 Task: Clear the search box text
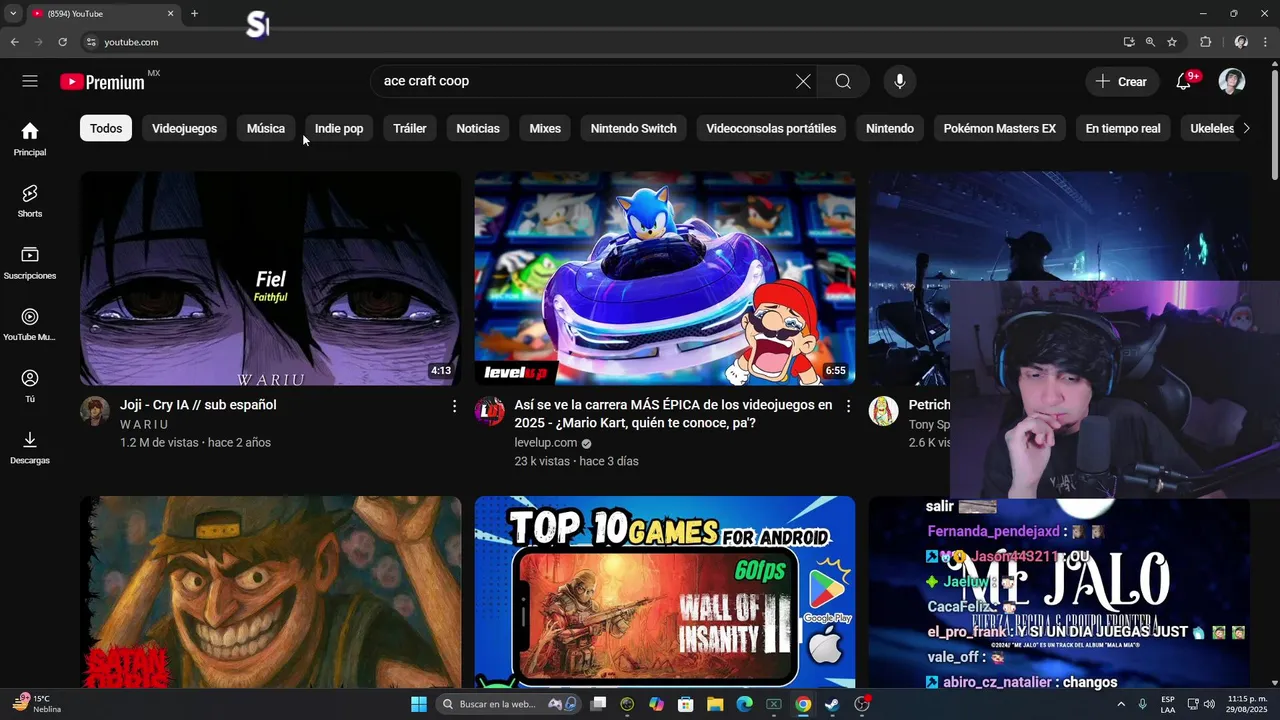pyautogui.click(x=803, y=81)
